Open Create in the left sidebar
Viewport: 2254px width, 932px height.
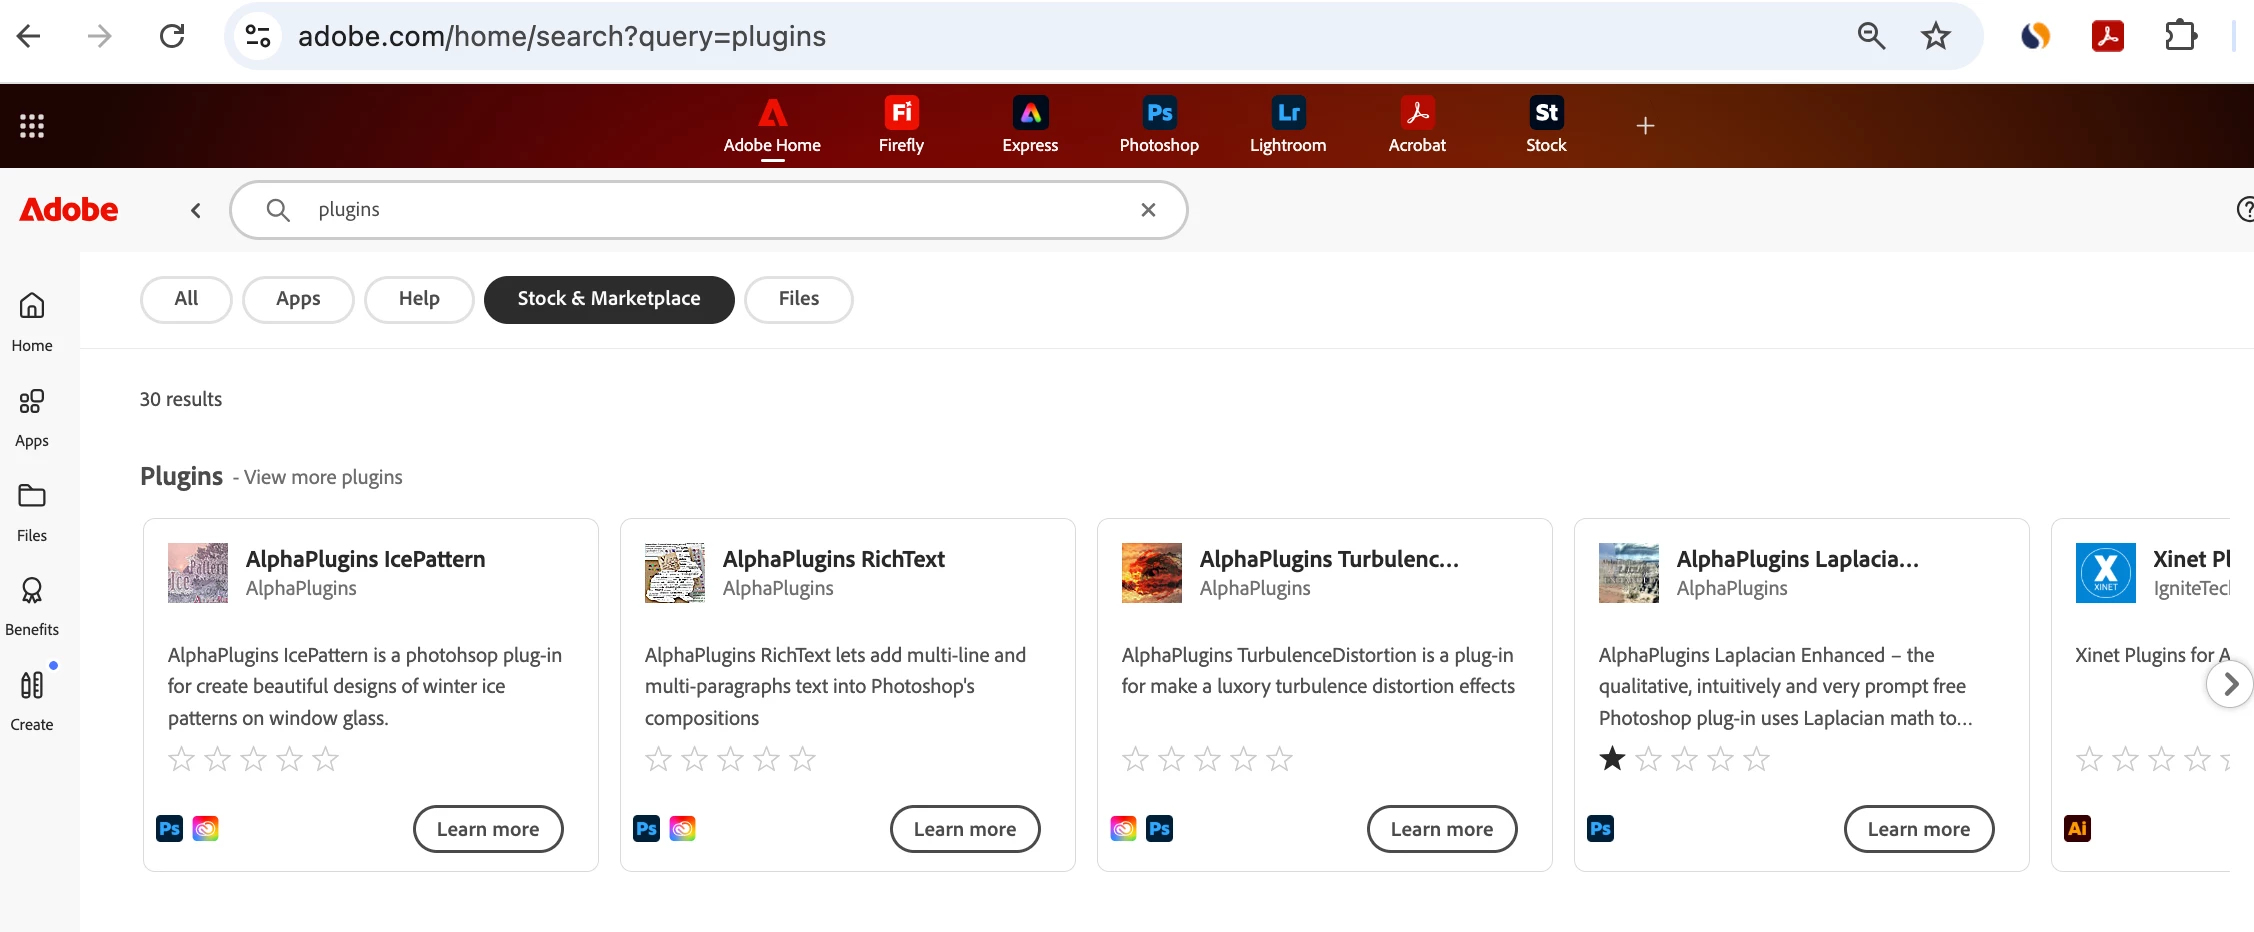click(x=32, y=701)
